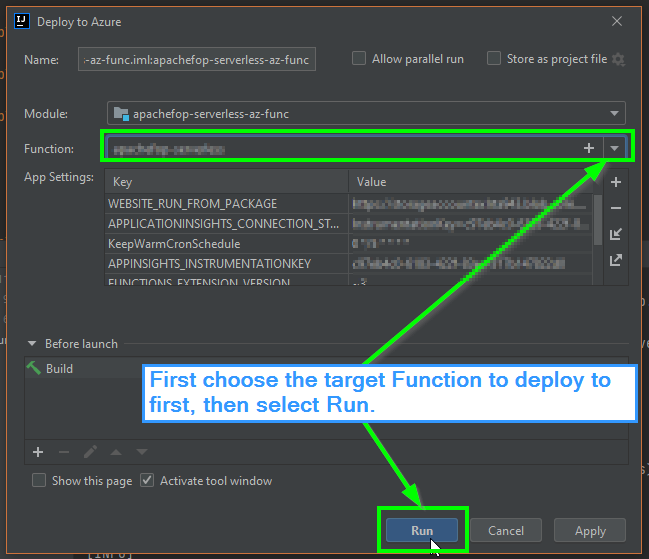The height and width of the screenshot is (559, 649).
Task: Remove selected app setting
Action: click(616, 208)
